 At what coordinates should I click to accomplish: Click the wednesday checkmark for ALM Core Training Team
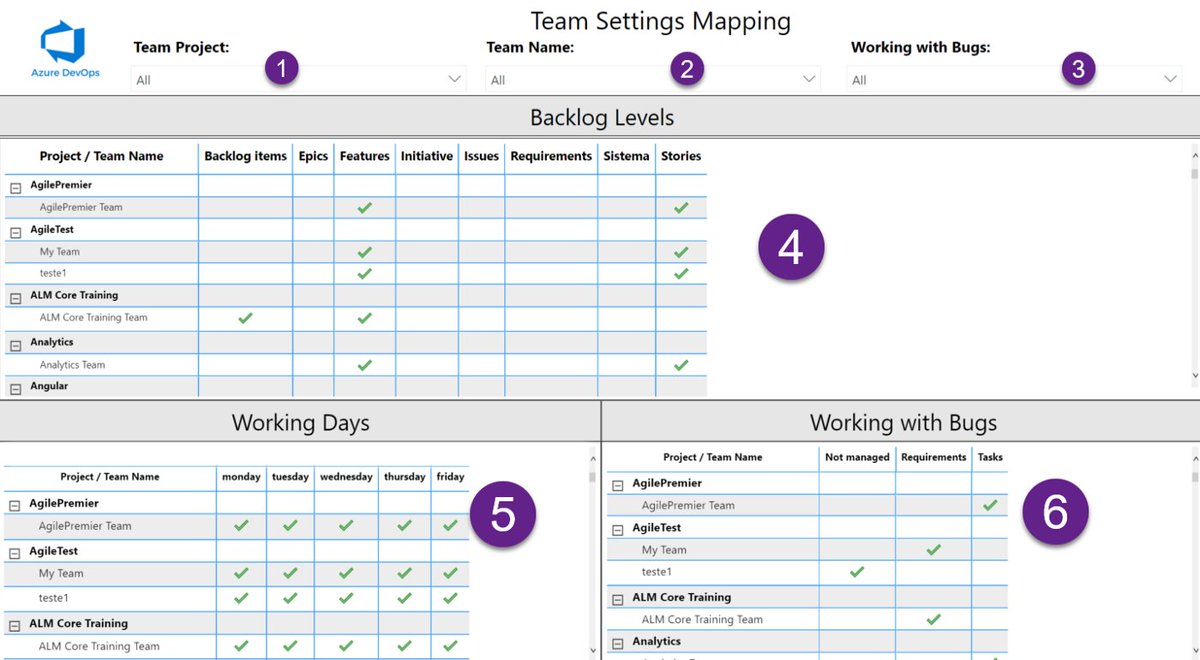pos(346,646)
